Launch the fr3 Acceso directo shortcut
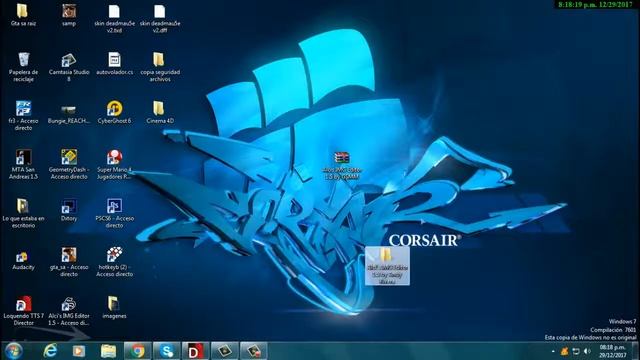This screenshot has width=640, height=360. [23, 116]
